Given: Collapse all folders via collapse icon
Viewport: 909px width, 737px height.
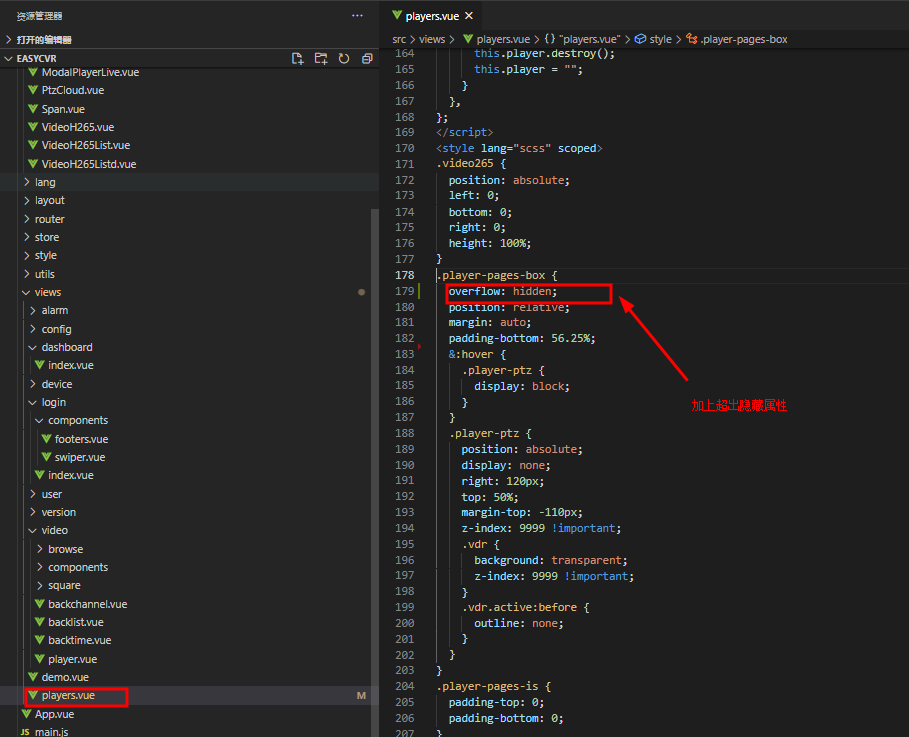Looking at the screenshot, I should pos(367,59).
